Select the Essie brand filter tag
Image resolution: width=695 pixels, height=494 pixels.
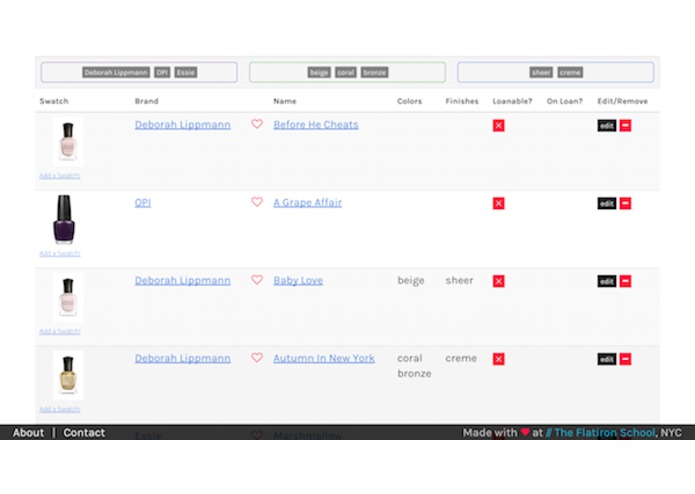click(186, 73)
